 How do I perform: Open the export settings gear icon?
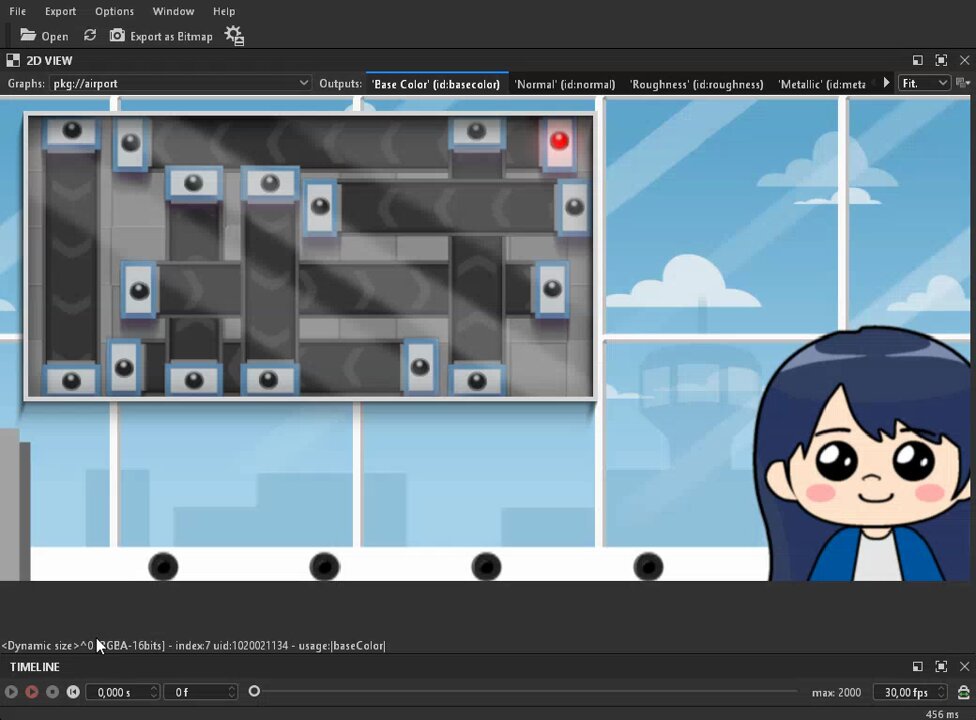coord(235,35)
